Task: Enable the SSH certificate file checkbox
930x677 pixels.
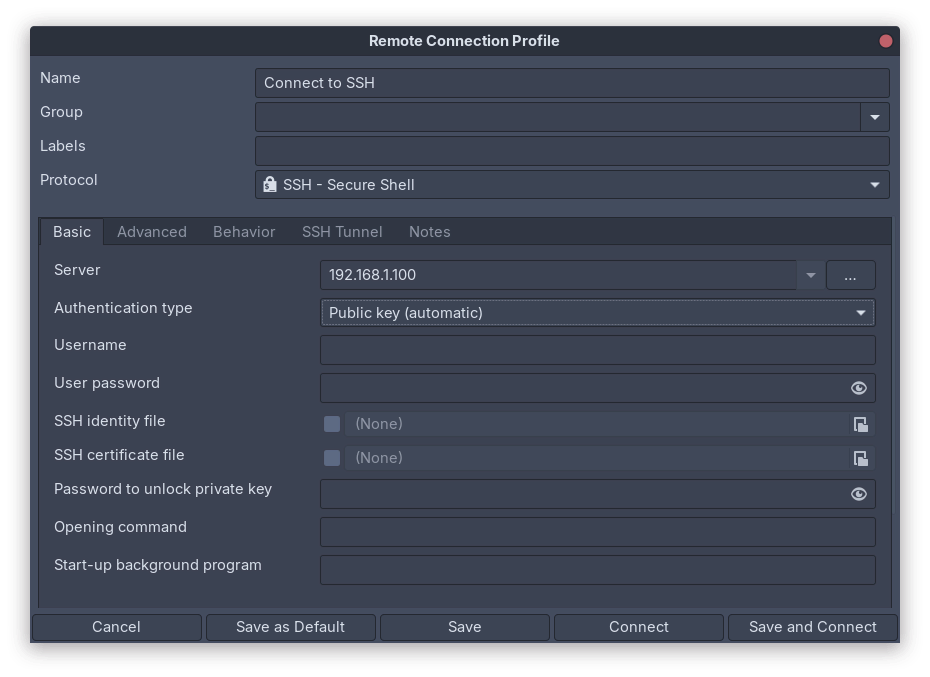Action: (x=332, y=458)
